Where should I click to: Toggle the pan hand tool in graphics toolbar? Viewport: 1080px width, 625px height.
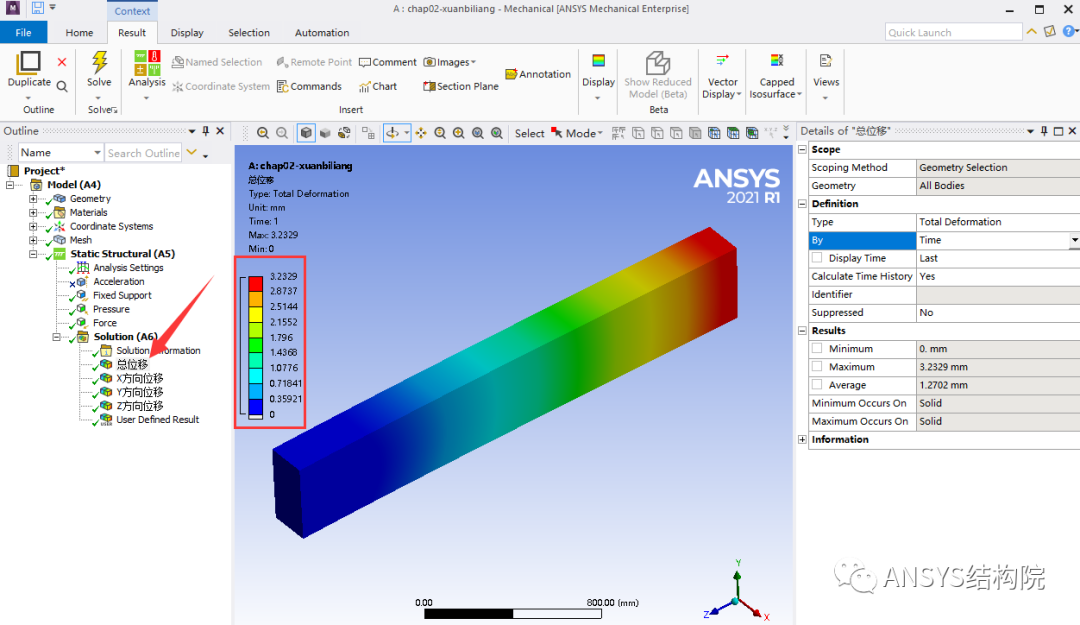pos(421,132)
